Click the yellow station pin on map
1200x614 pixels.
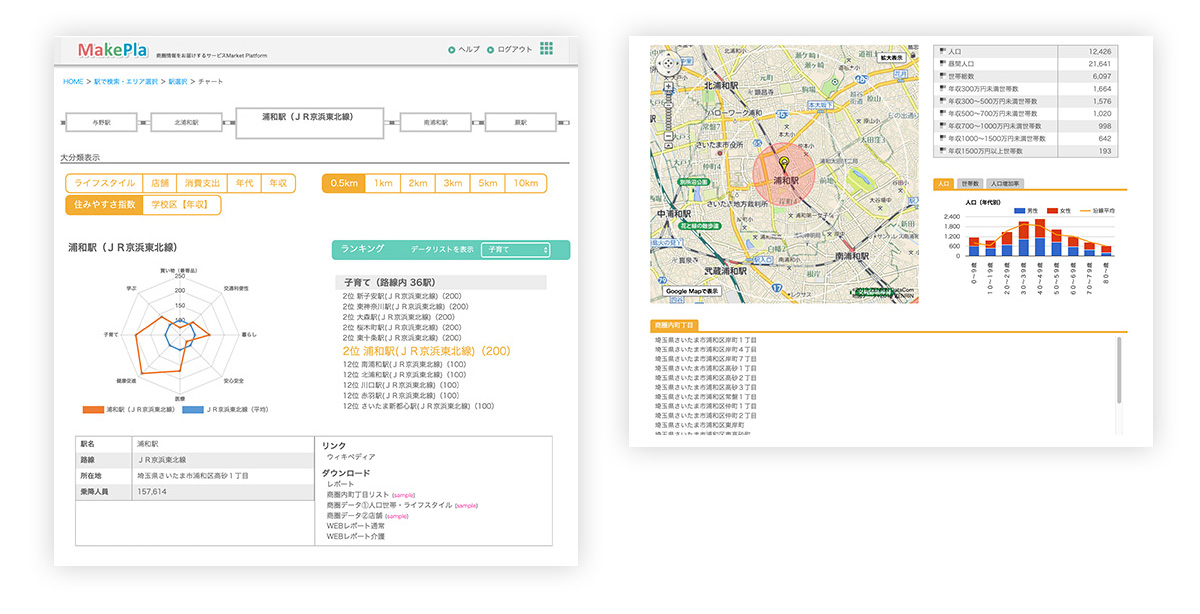pos(784,163)
